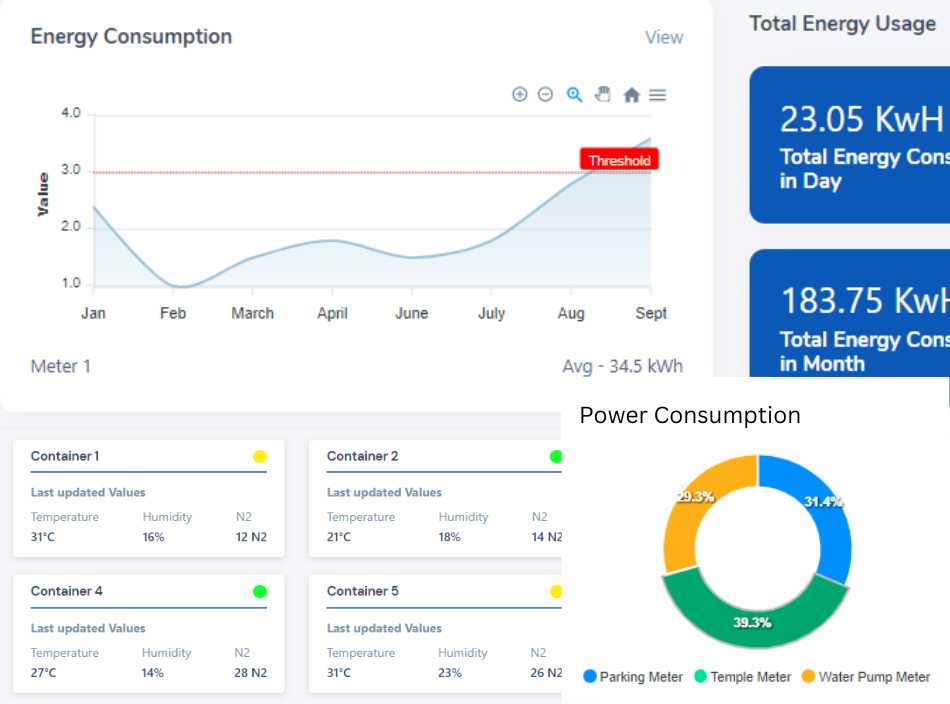Open the View link on Energy Consumption
The image size is (950, 704).
664,38
